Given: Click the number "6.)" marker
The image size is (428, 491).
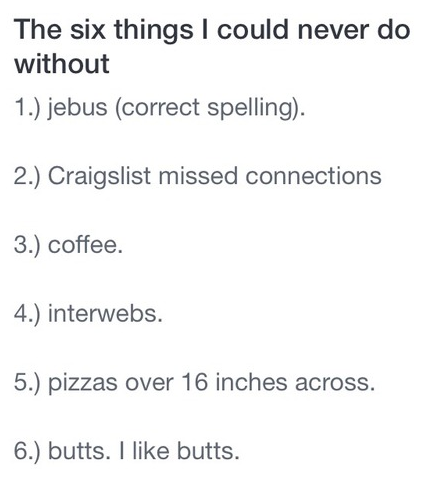Looking at the screenshot, I should click(x=27, y=452).
